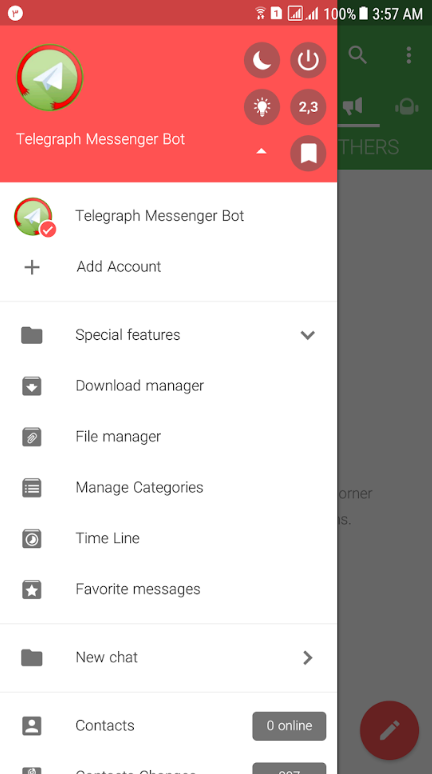Screen dimensions: 432x774
Task: Tap the Contacts person icon
Action: pyautogui.click(x=32, y=726)
